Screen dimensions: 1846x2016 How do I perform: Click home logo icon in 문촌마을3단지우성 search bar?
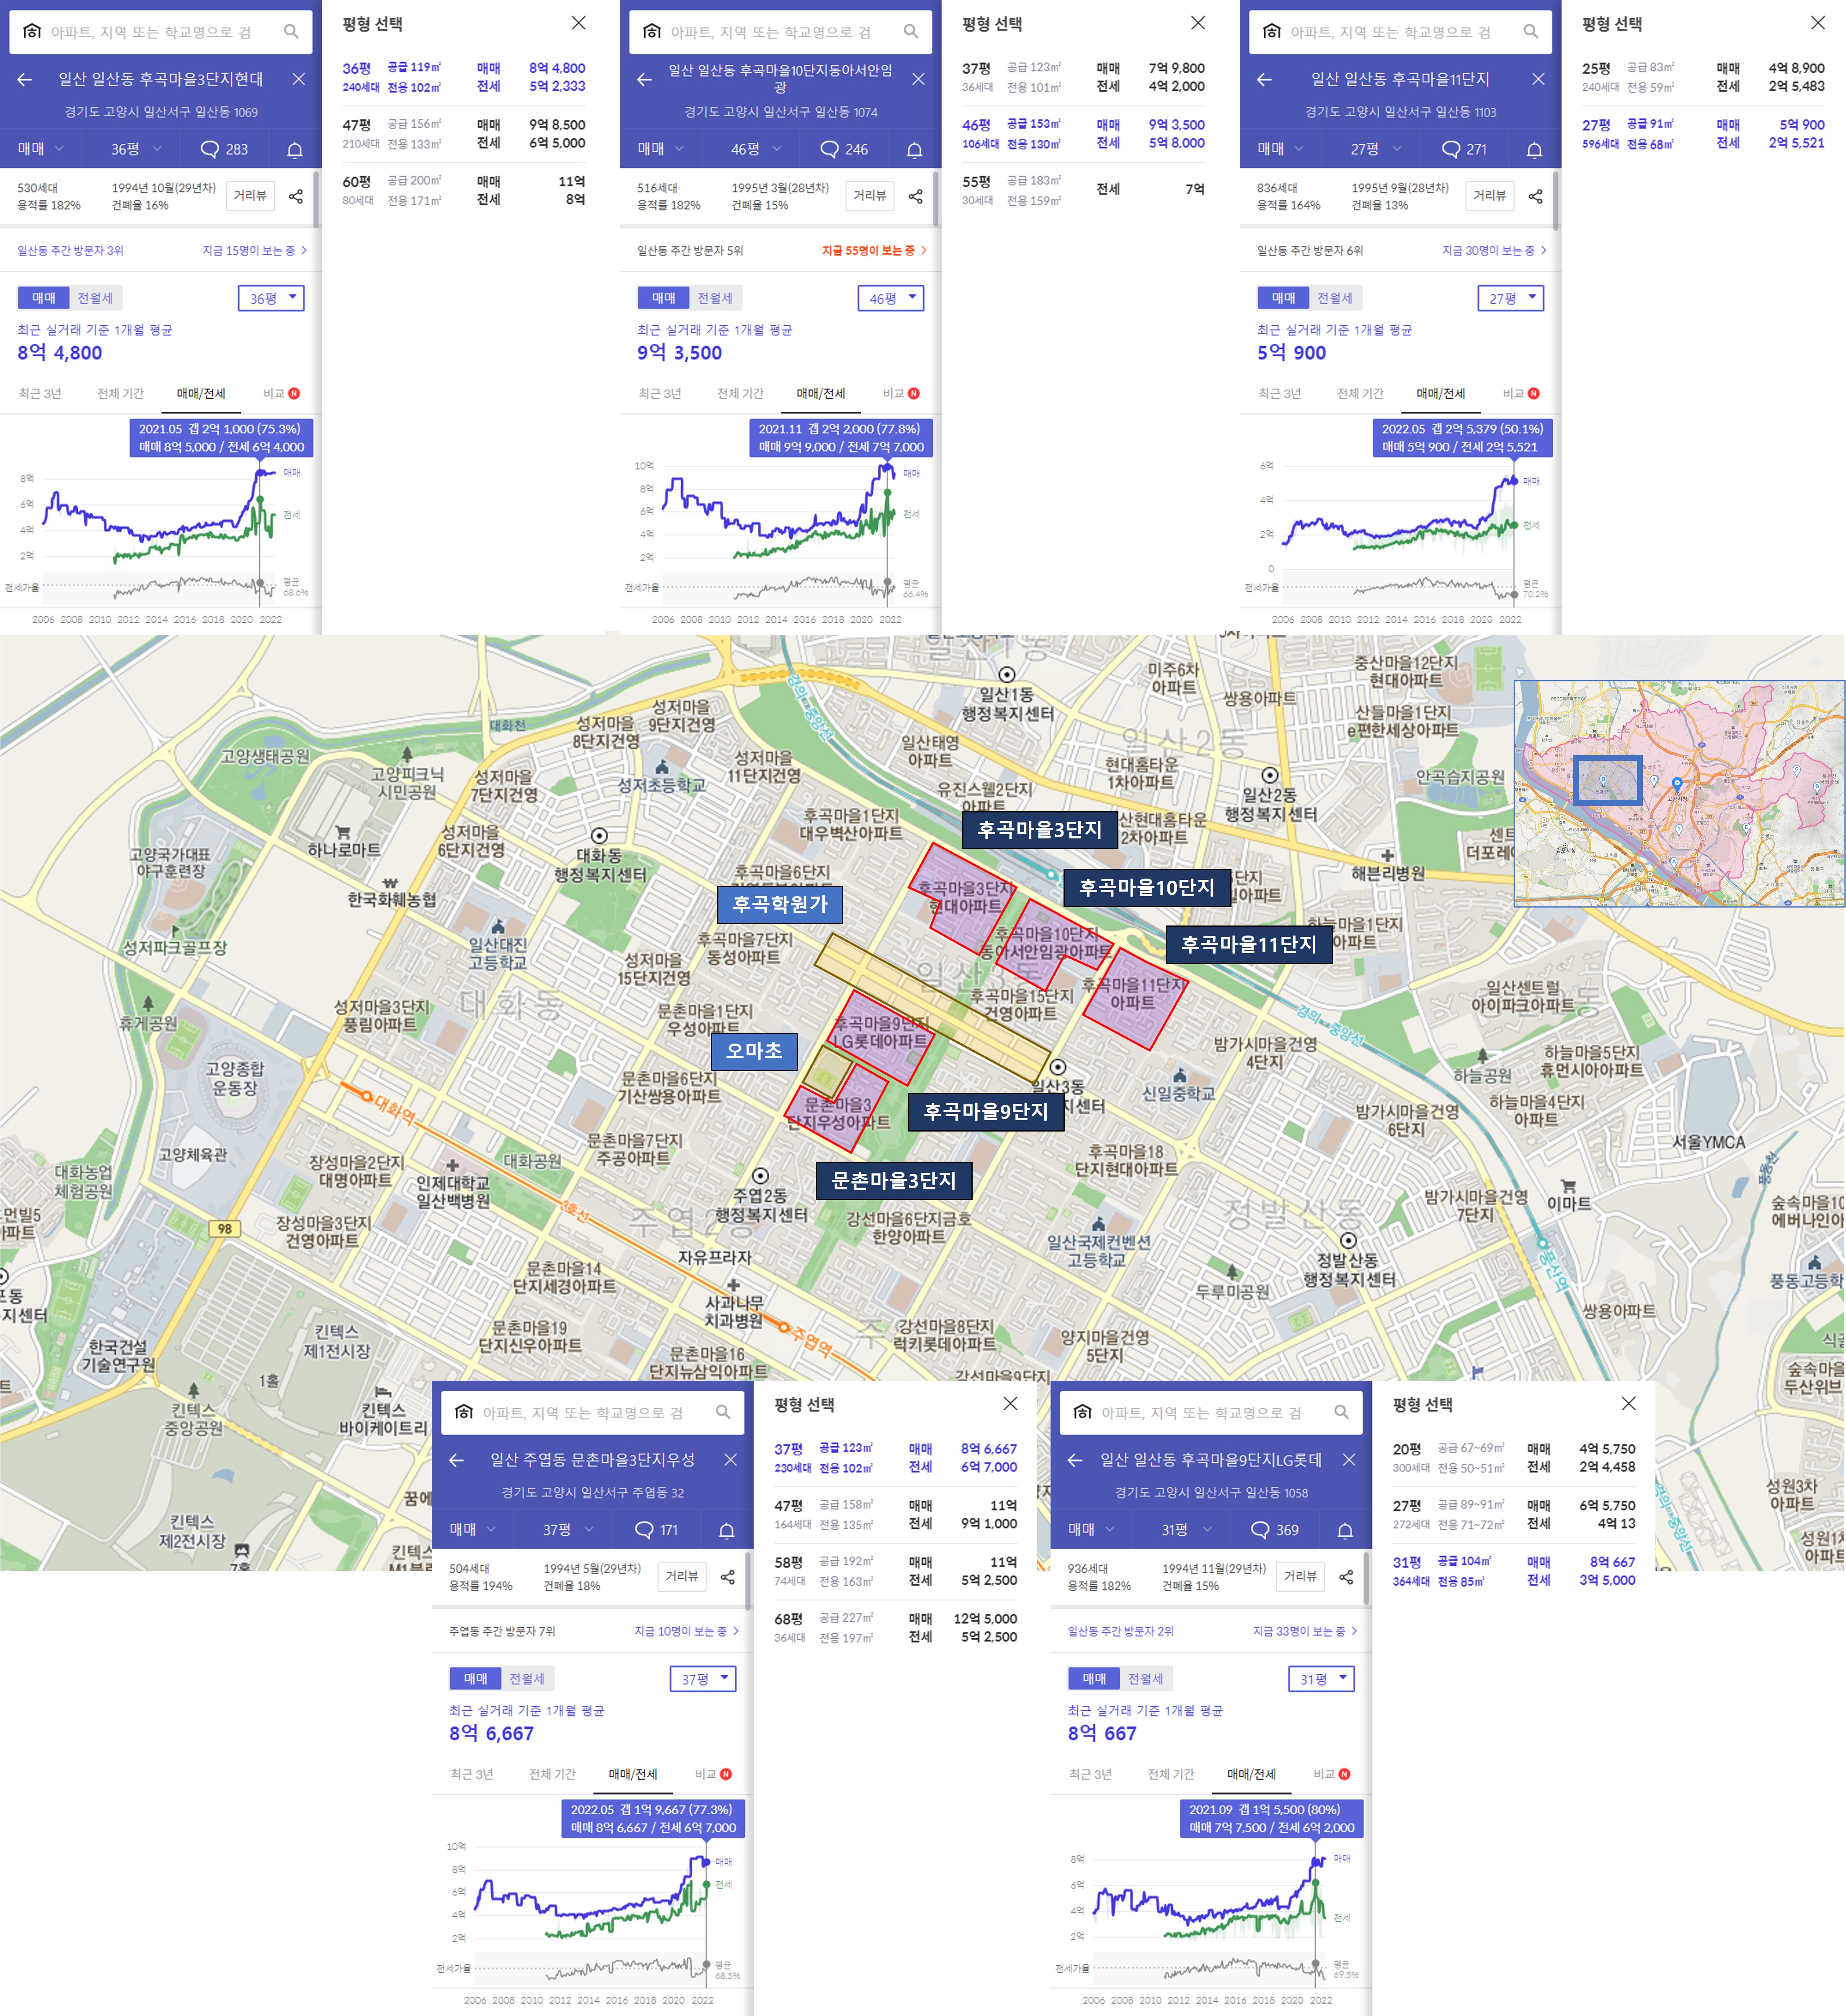coord(464,1412)
